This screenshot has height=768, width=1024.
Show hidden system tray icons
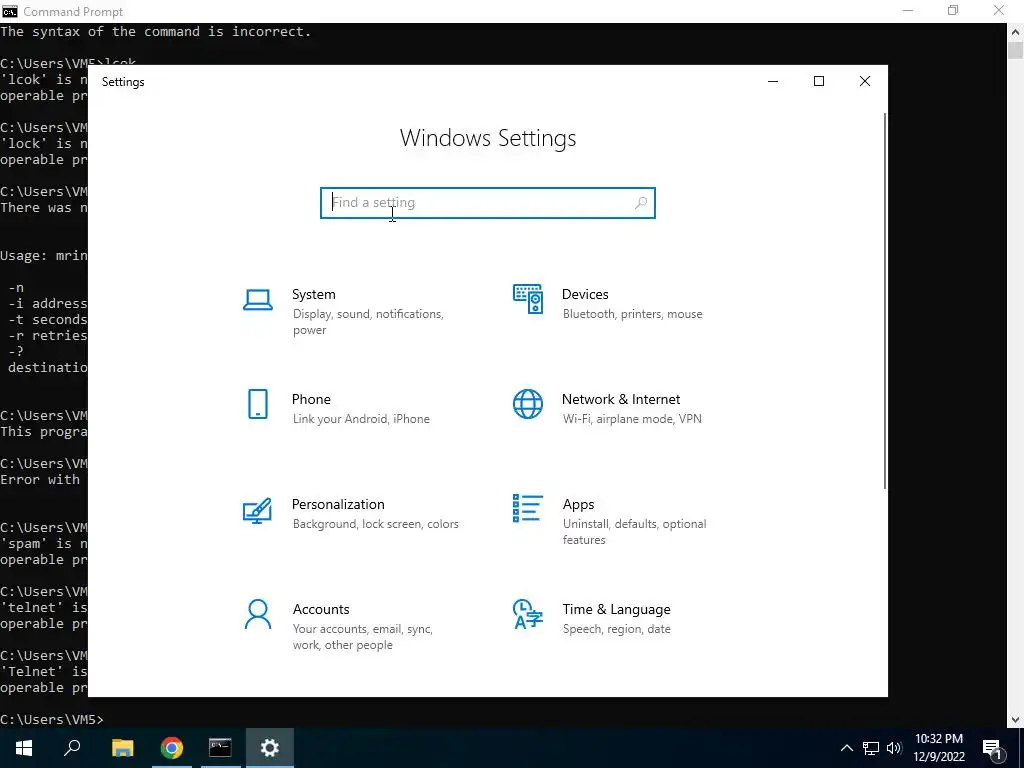[846, 748]
